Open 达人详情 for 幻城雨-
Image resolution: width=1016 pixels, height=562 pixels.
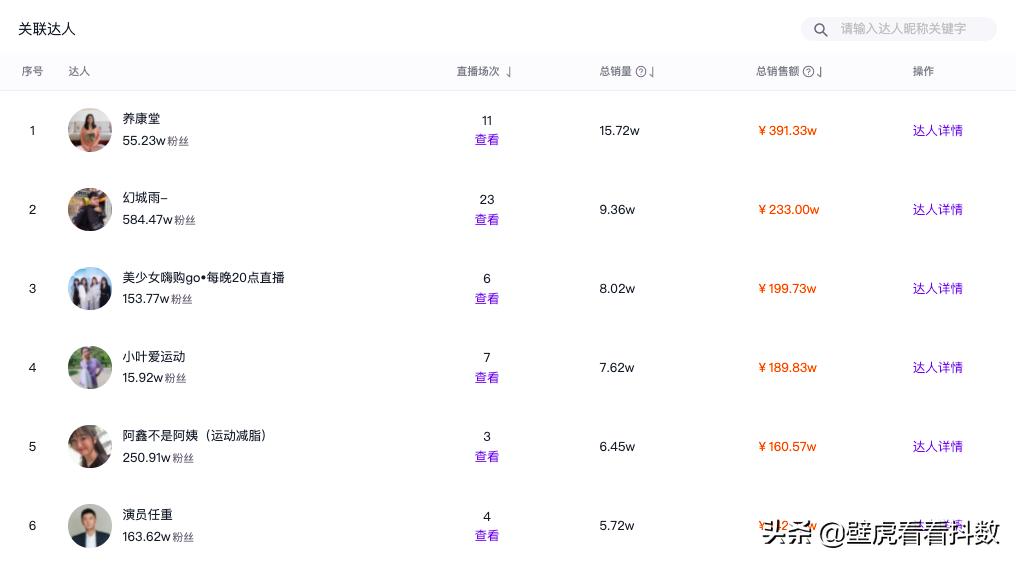tap(938, 209)
